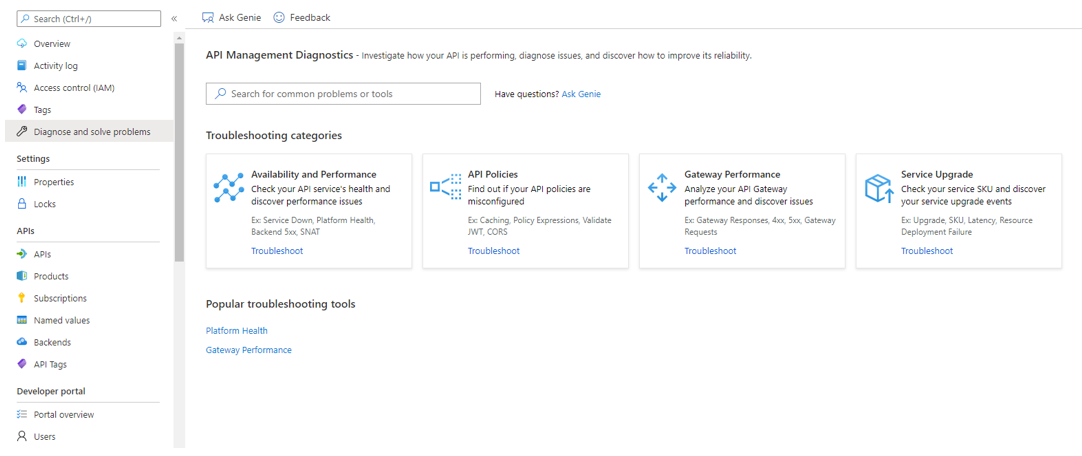Click Troubleshoot under Gateway Performance card

710,251
